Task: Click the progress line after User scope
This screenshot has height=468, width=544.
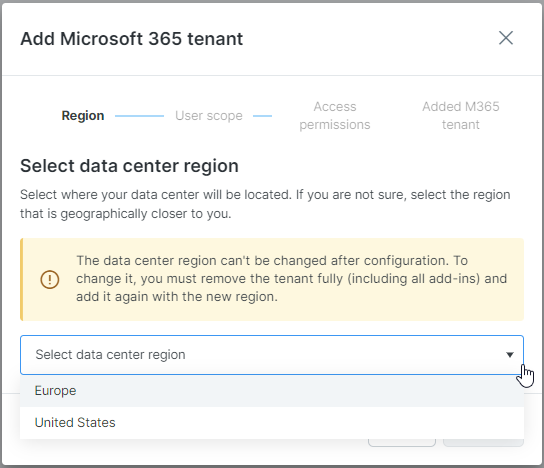Action: (262, 116)
